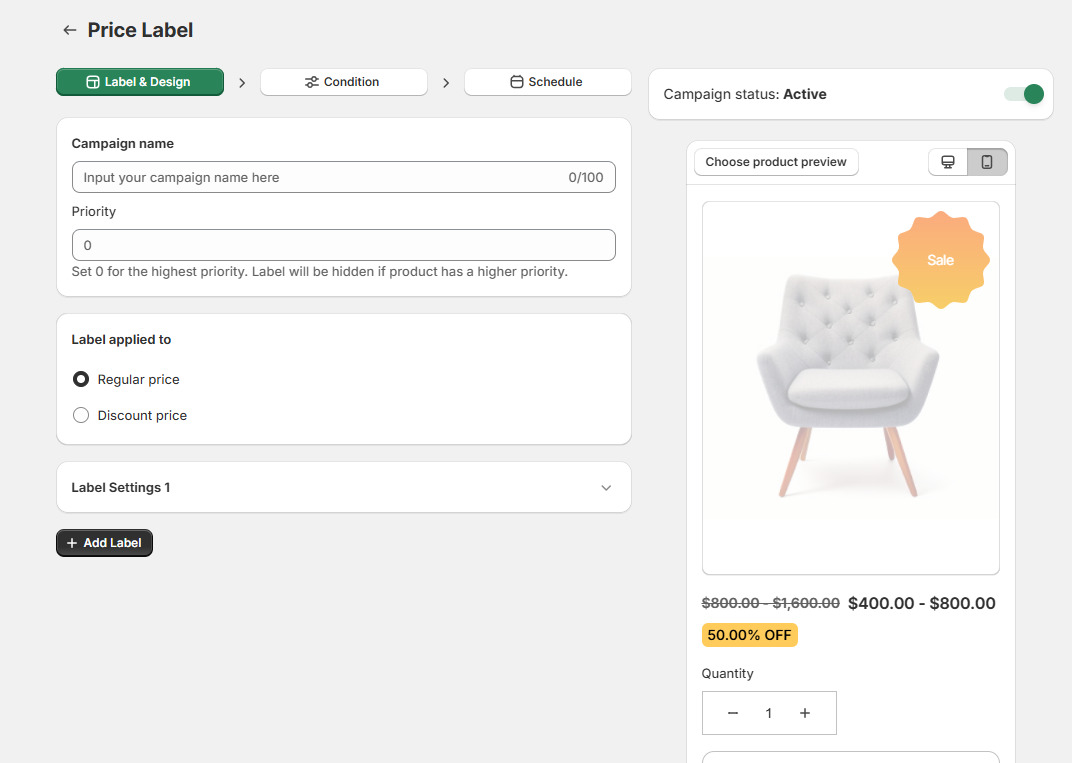Increase quantity with the plus icon
1072x763 pixels.
[805, 713]
